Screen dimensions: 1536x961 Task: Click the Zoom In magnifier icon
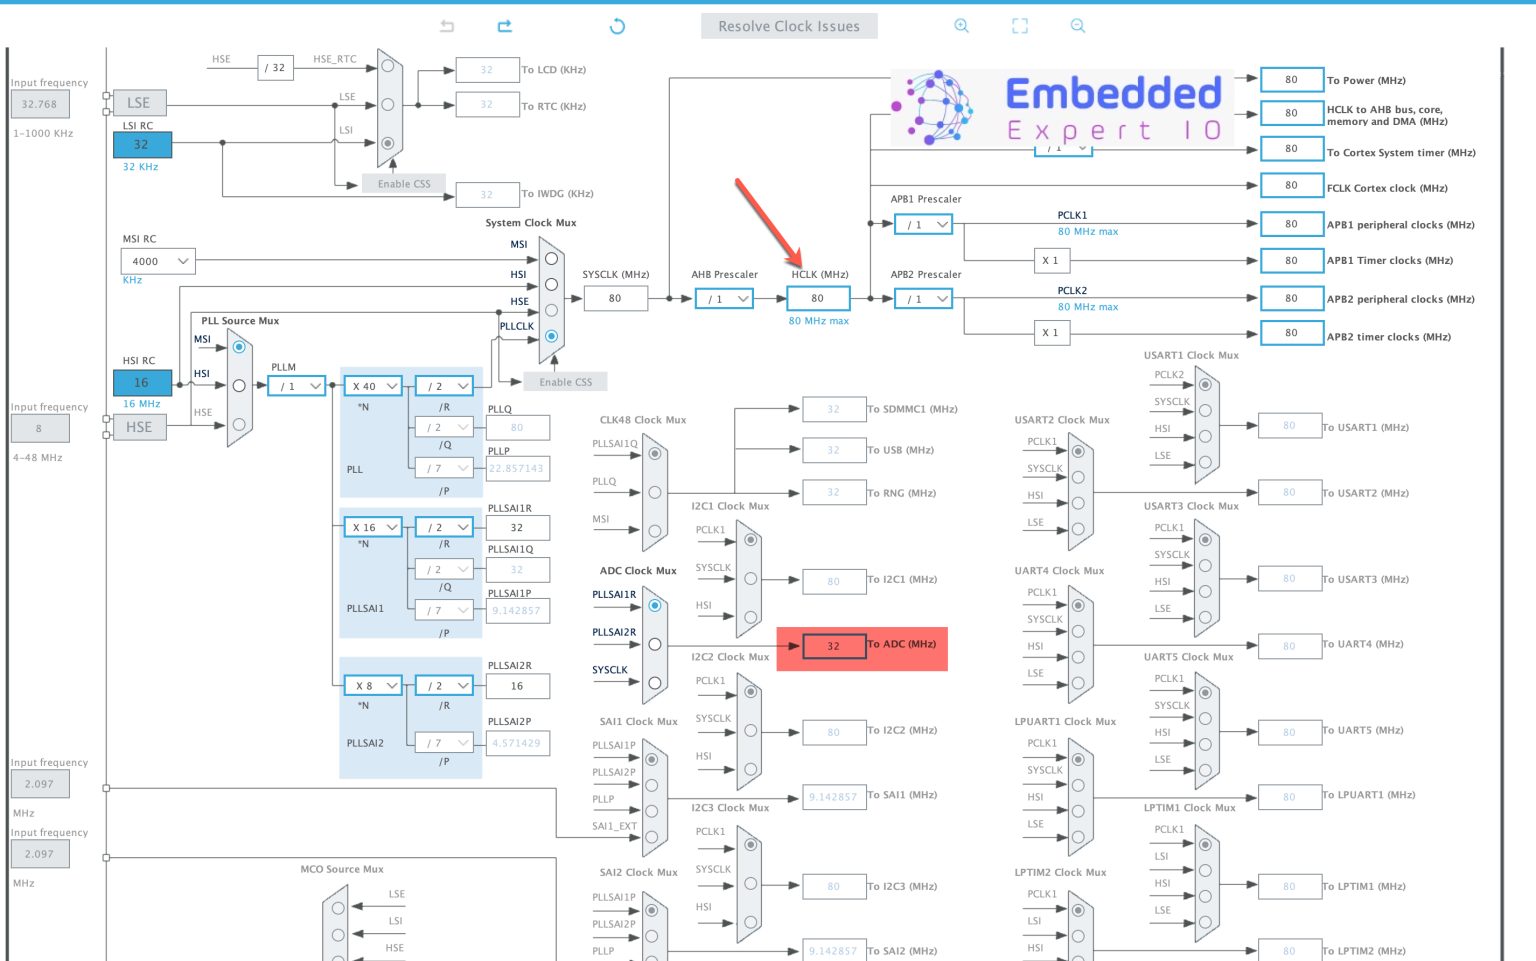point(961,25)
